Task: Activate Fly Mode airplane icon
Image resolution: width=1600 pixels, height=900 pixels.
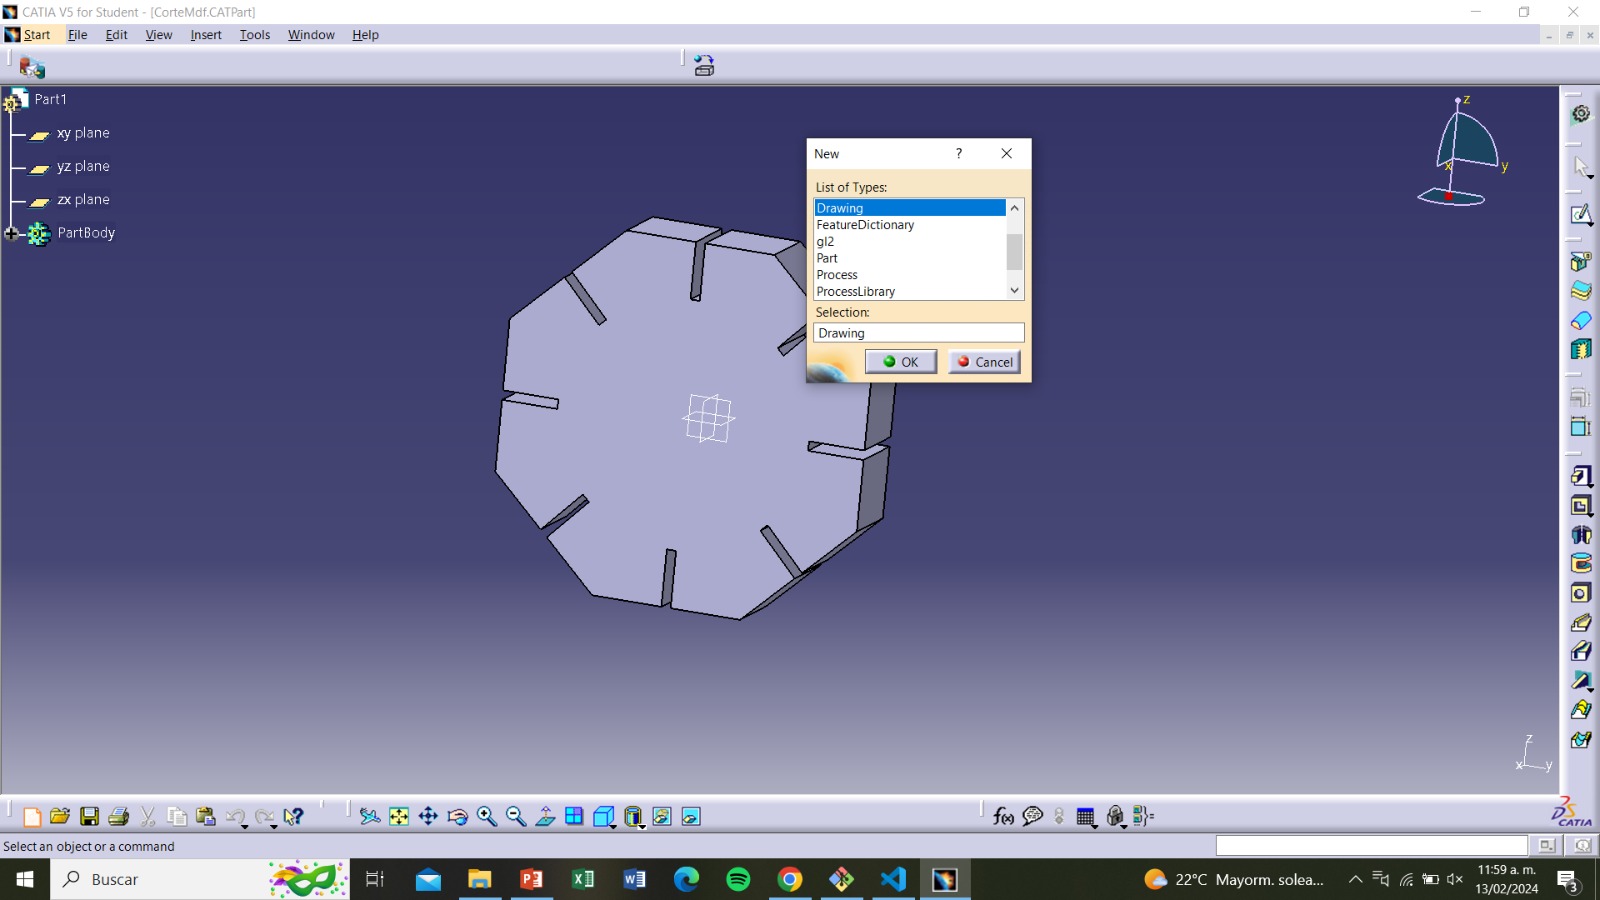Action: coord(370,817)
